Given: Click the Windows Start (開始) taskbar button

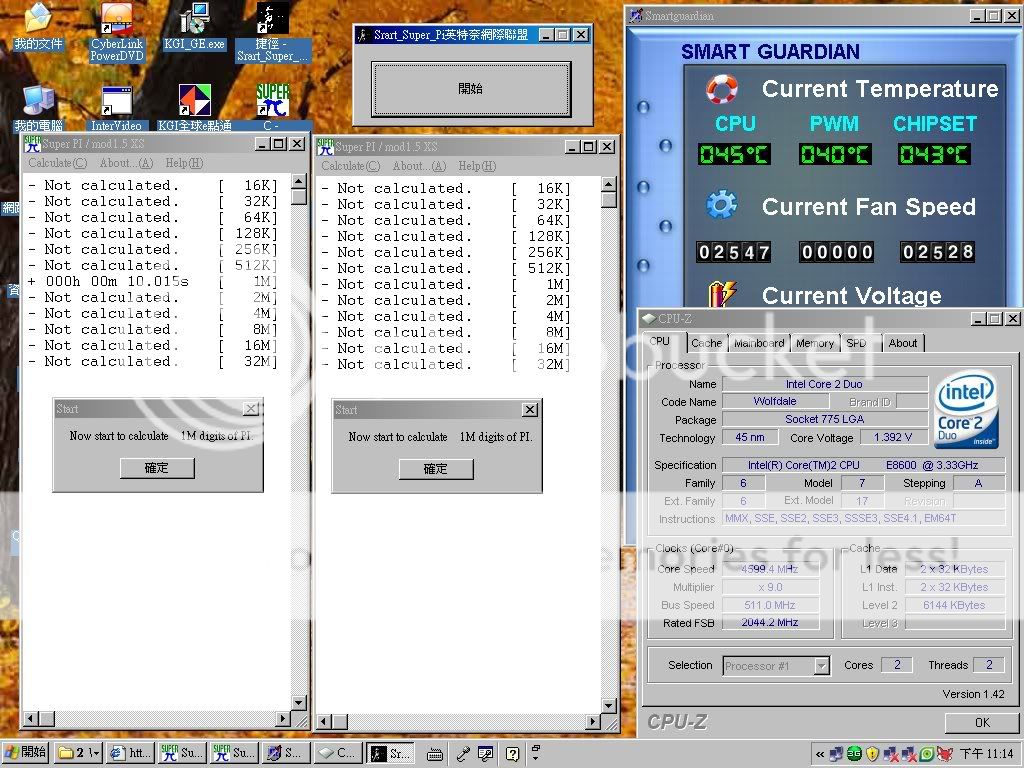Looking at the screenshot, I should click(27, 753).
